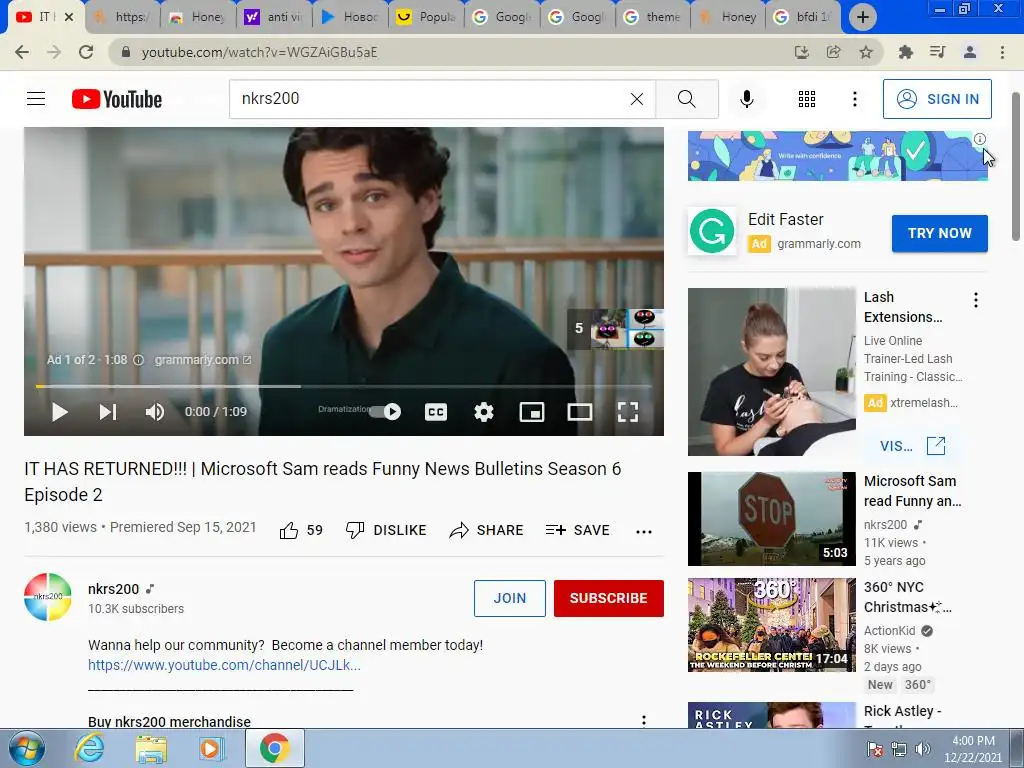Go to the YouTube logo home

coord(117,99)
